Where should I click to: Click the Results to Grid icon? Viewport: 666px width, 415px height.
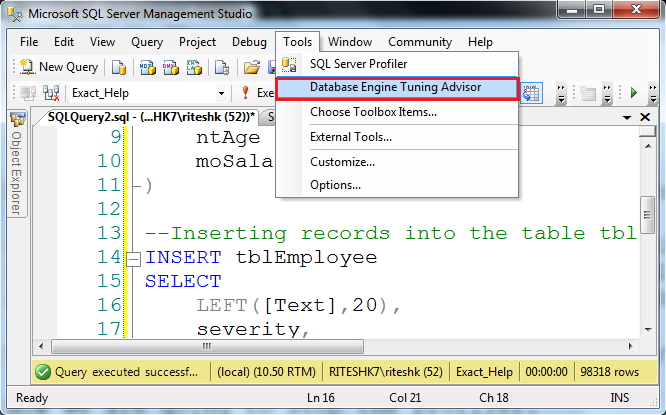click(x=531, y=93)
